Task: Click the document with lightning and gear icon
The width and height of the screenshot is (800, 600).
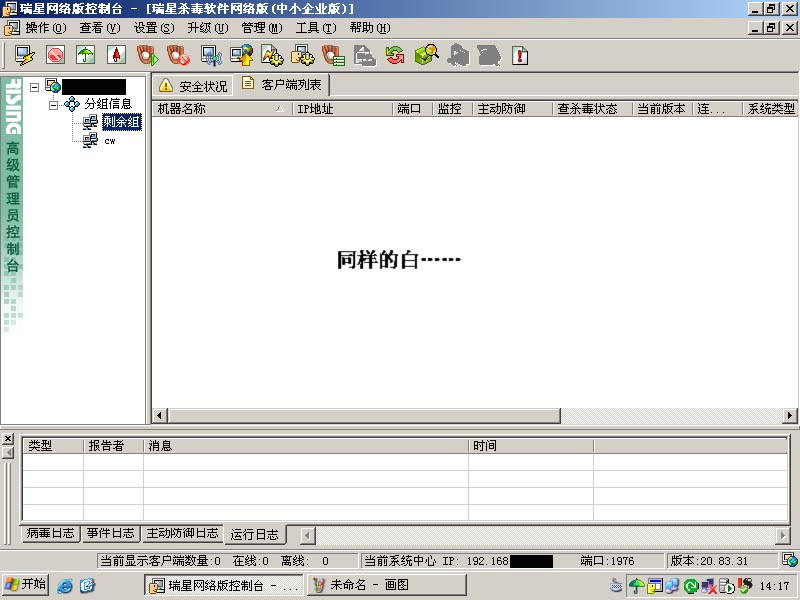Action: 272,55
